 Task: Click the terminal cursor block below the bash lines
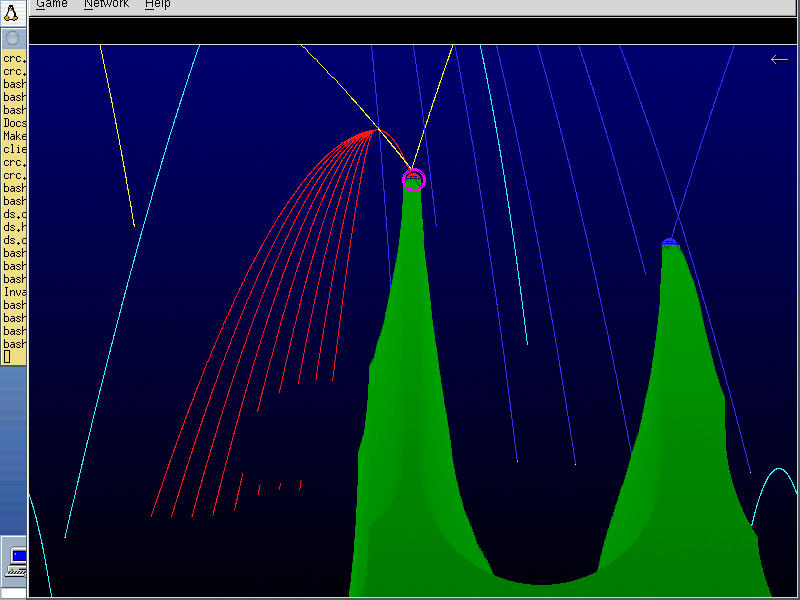coord(7,357)
